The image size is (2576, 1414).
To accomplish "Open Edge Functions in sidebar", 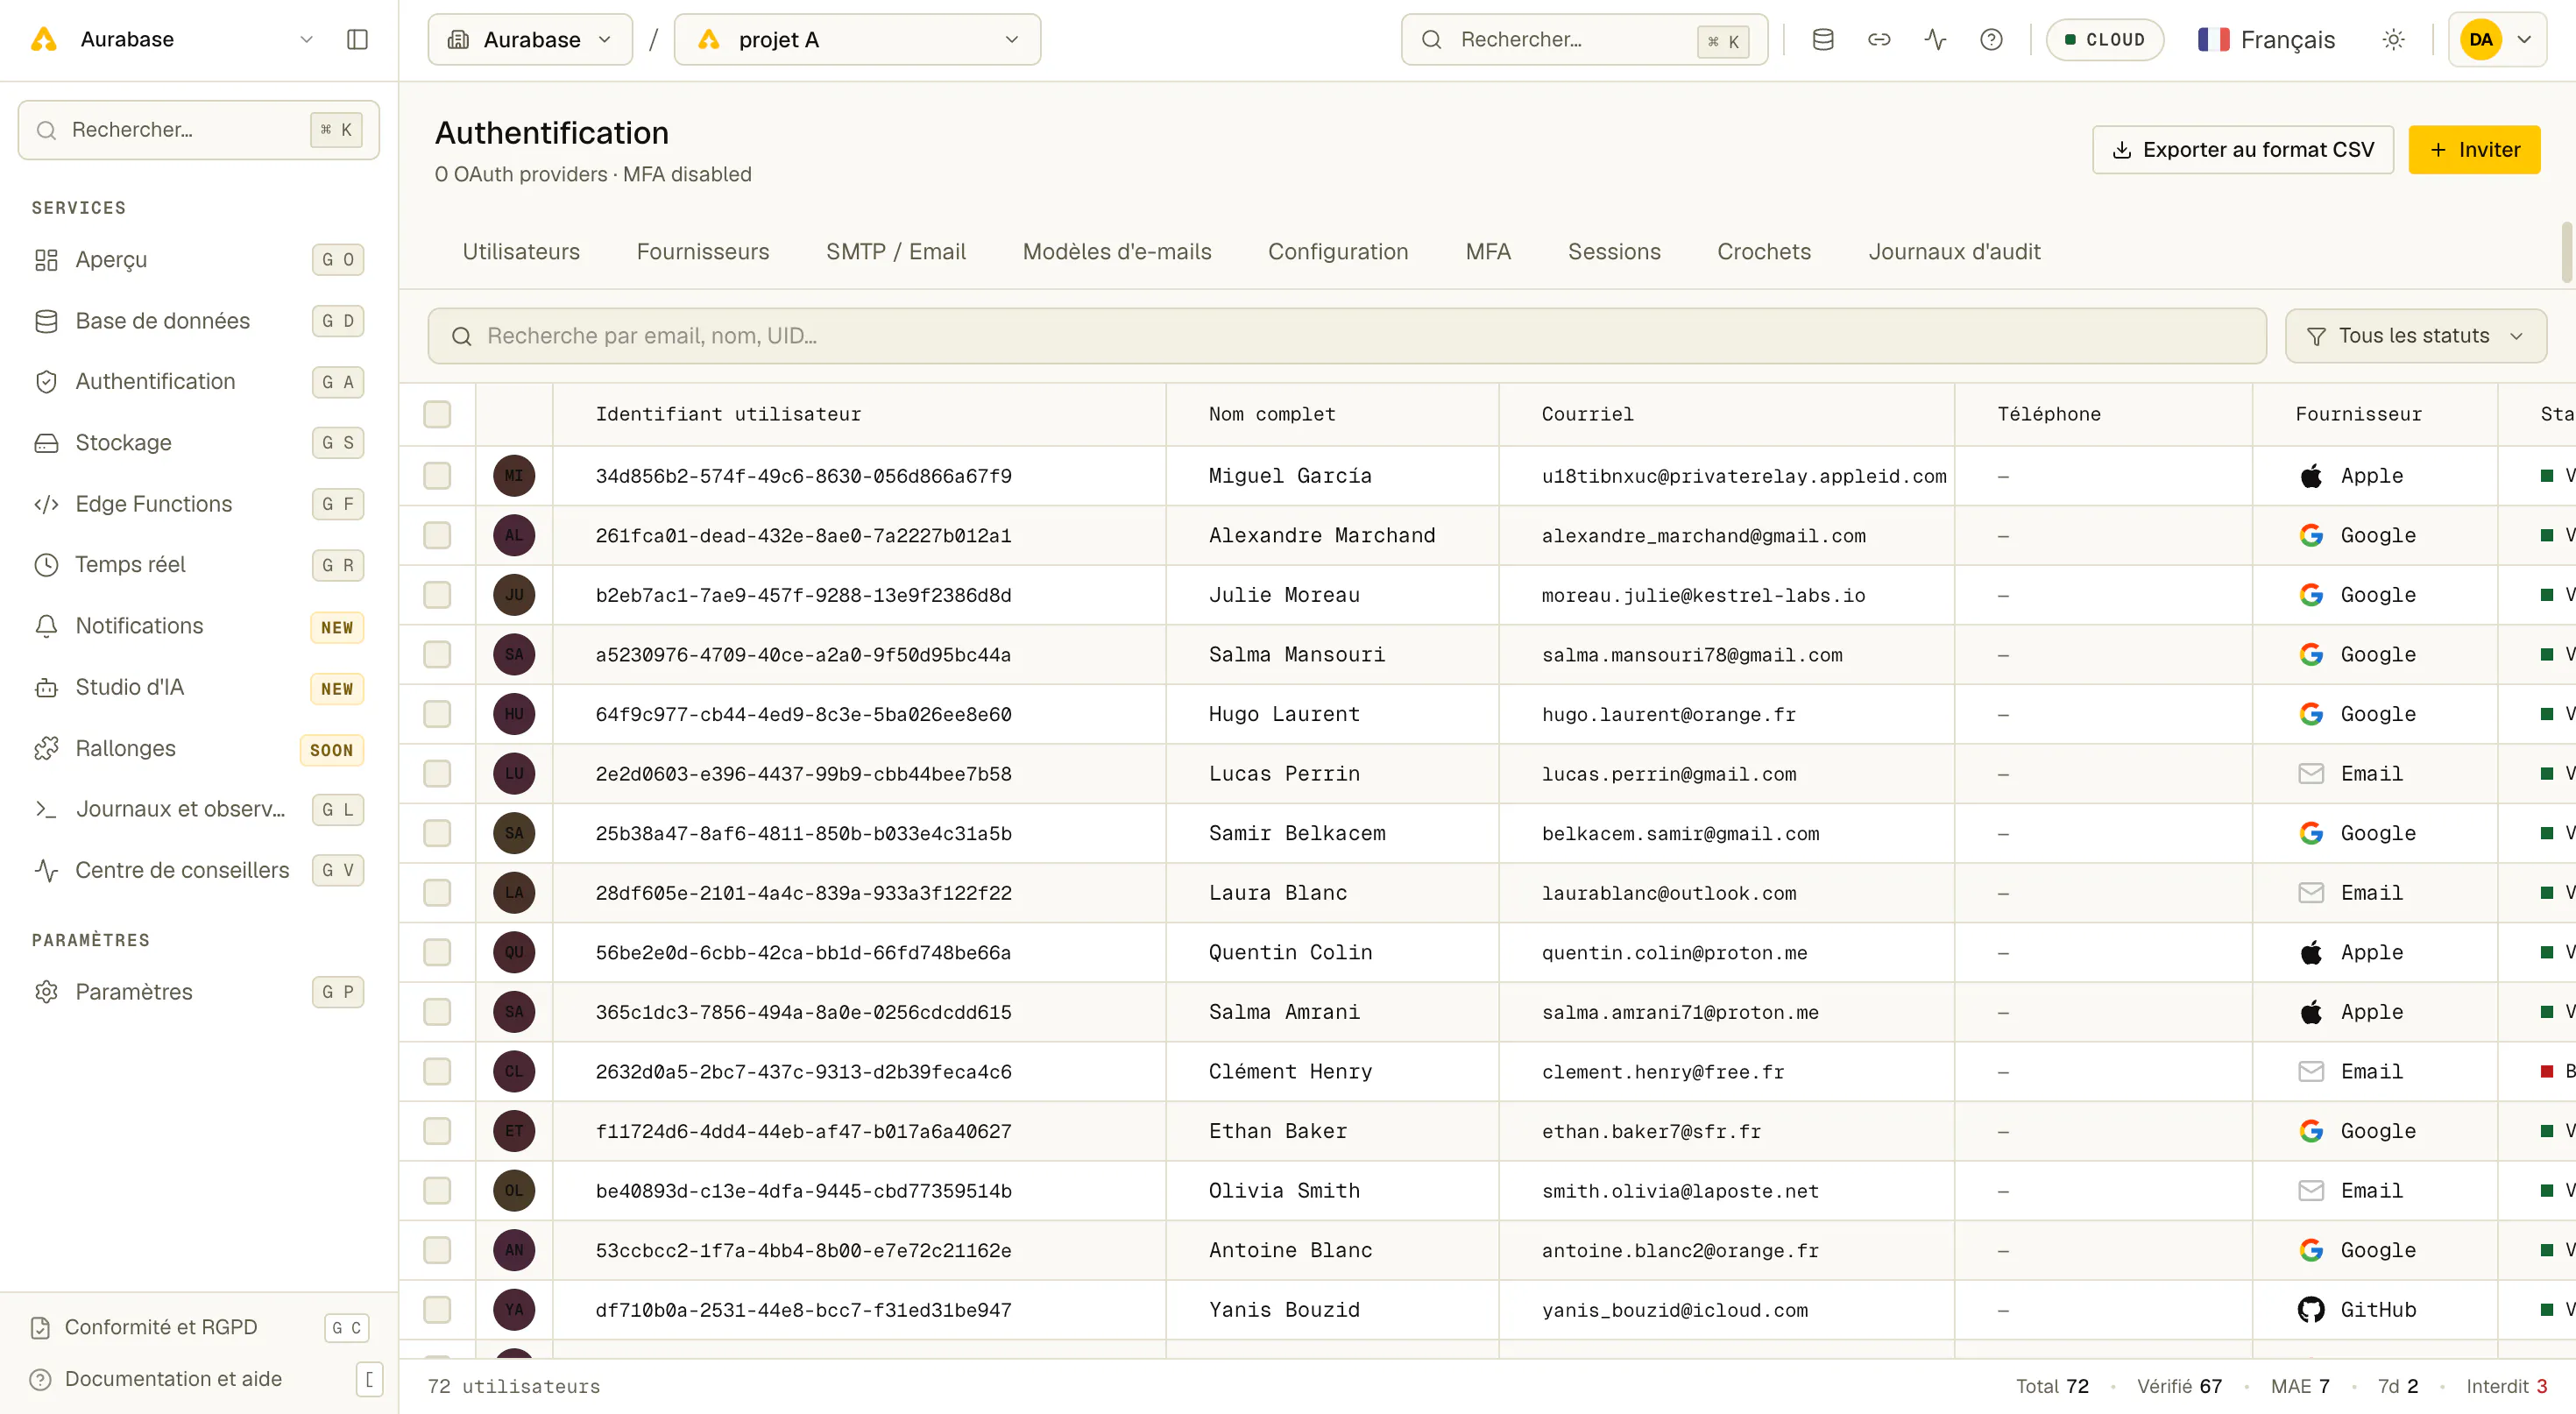I will point(198,504).
